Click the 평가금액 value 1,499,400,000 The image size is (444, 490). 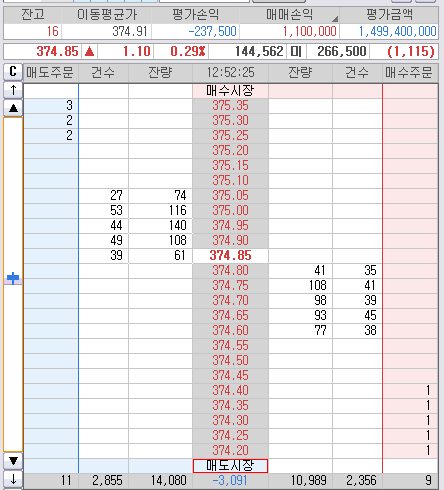[397, 32]
